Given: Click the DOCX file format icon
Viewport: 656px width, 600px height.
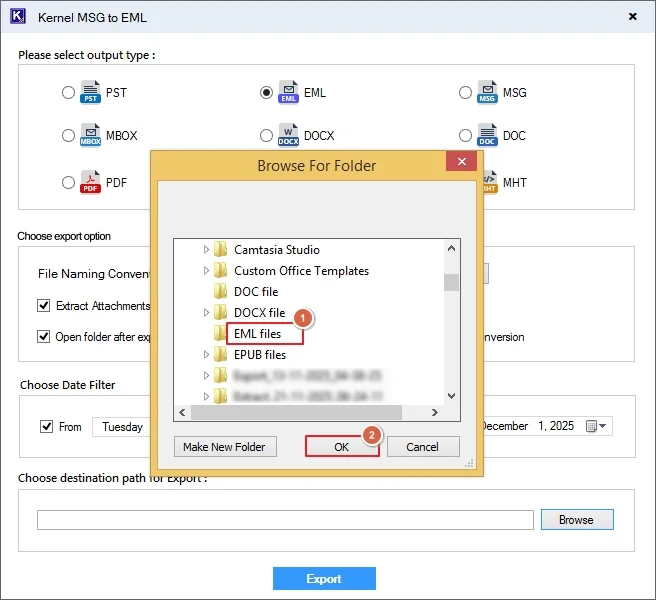Looking at the screenshot, I should [288, 136].
